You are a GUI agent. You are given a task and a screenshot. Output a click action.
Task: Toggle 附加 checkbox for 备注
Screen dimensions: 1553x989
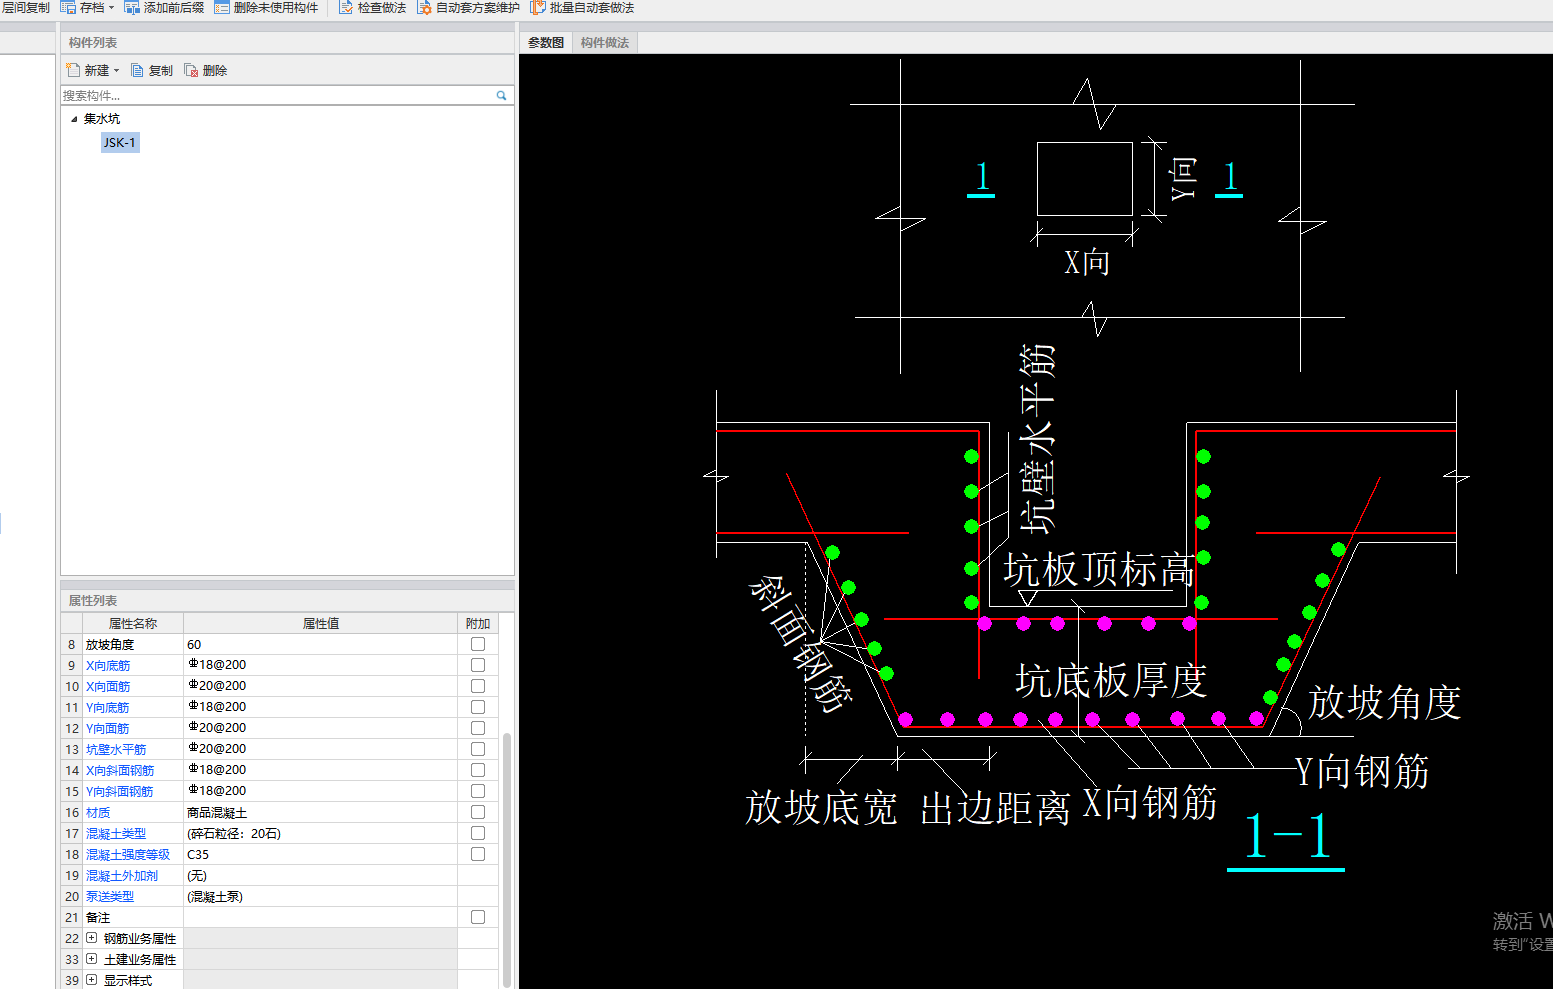coord(478,918)
